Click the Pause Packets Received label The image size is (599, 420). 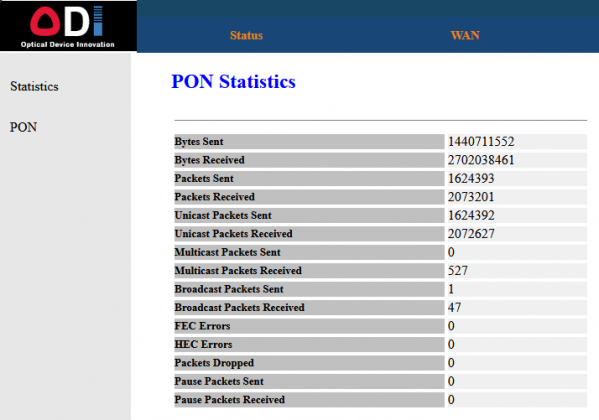[230, 400]
